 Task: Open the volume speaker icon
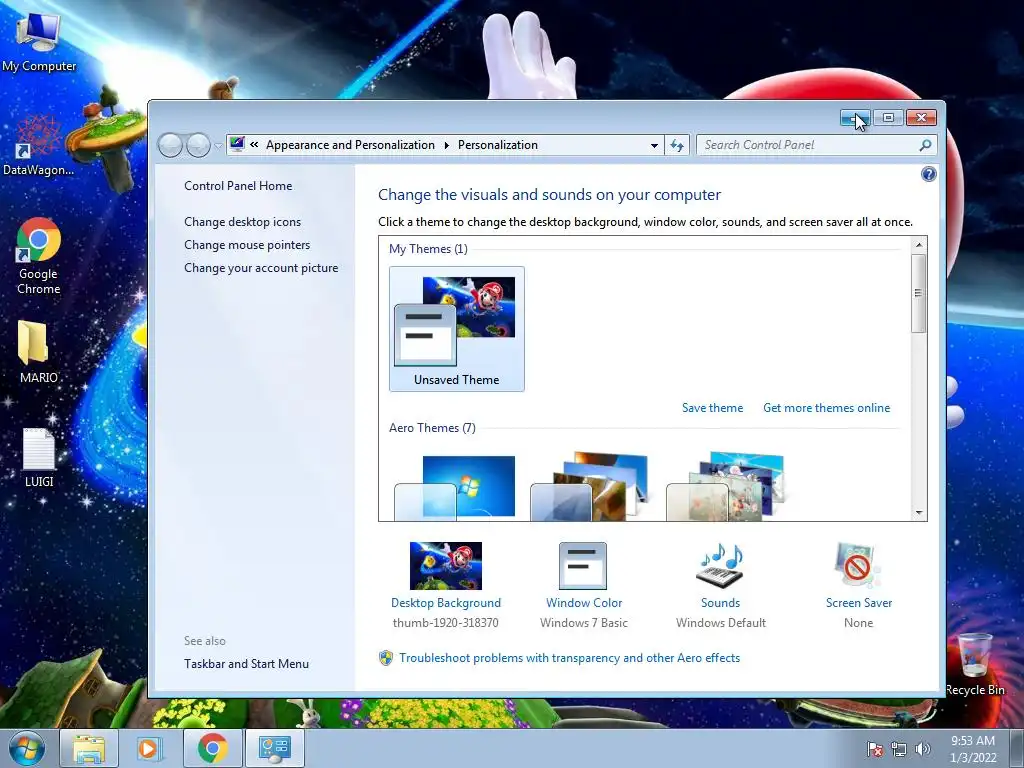923,749
